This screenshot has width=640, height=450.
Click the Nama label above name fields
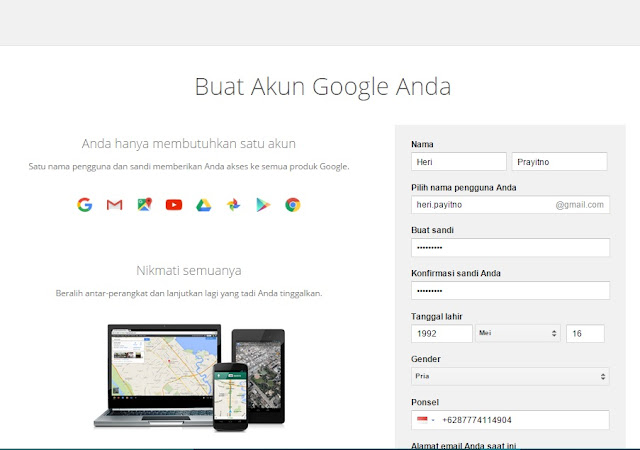click(x=422, y=144)
